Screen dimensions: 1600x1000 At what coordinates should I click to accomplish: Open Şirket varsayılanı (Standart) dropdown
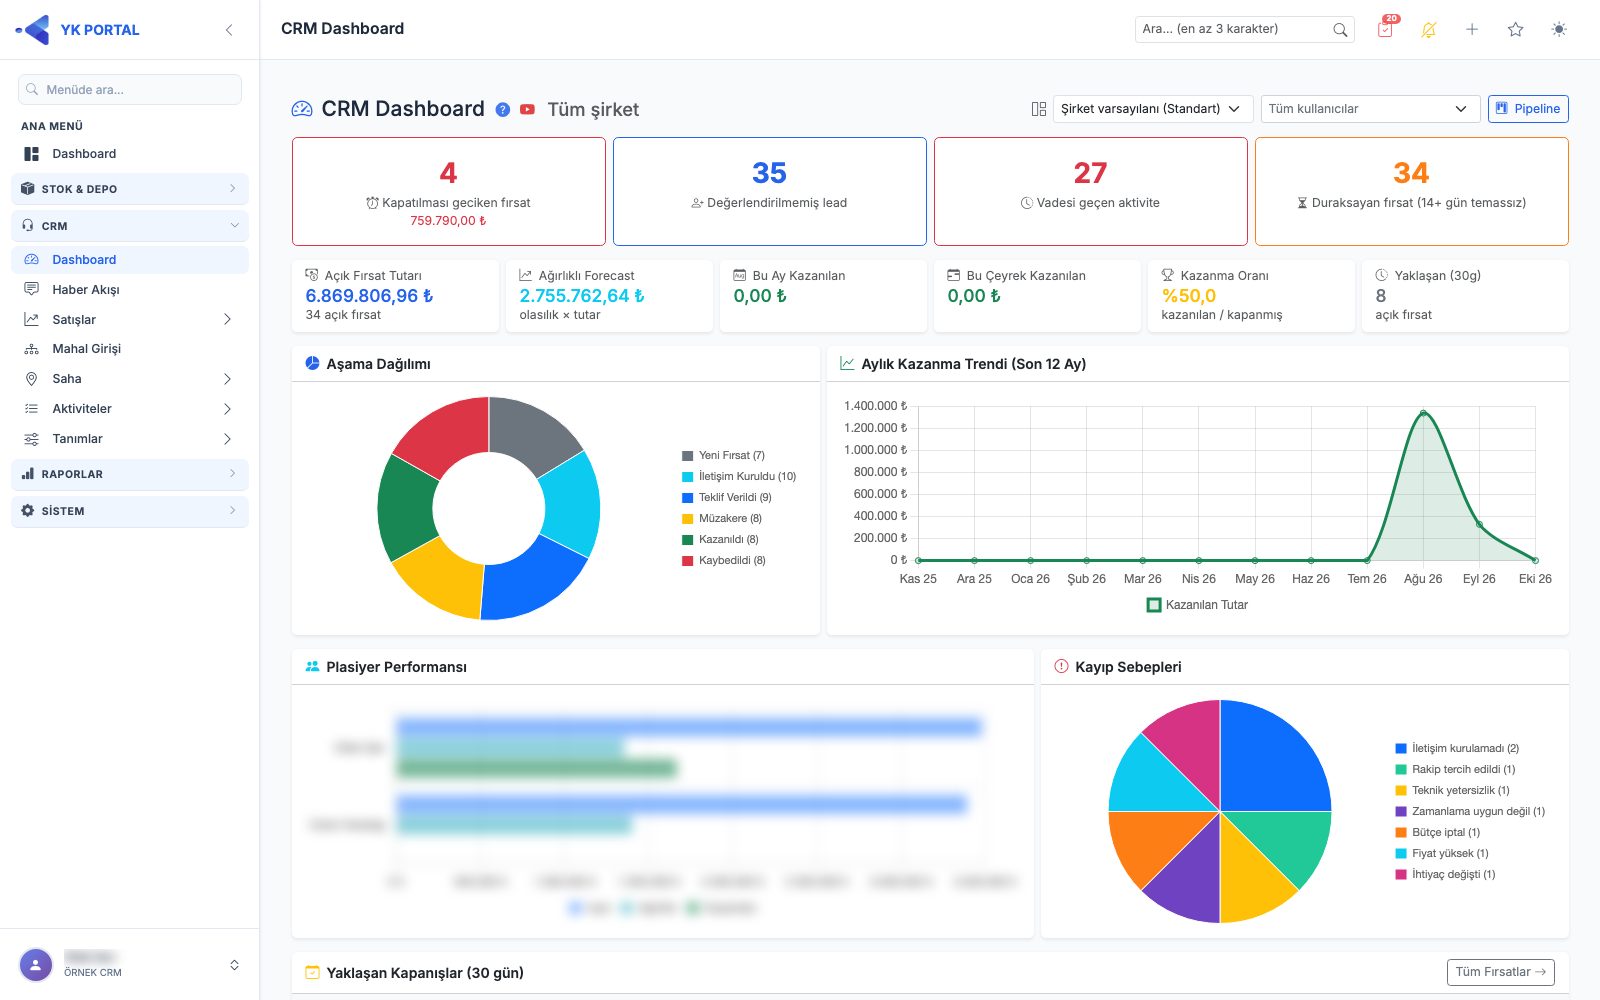[1151, 109]
